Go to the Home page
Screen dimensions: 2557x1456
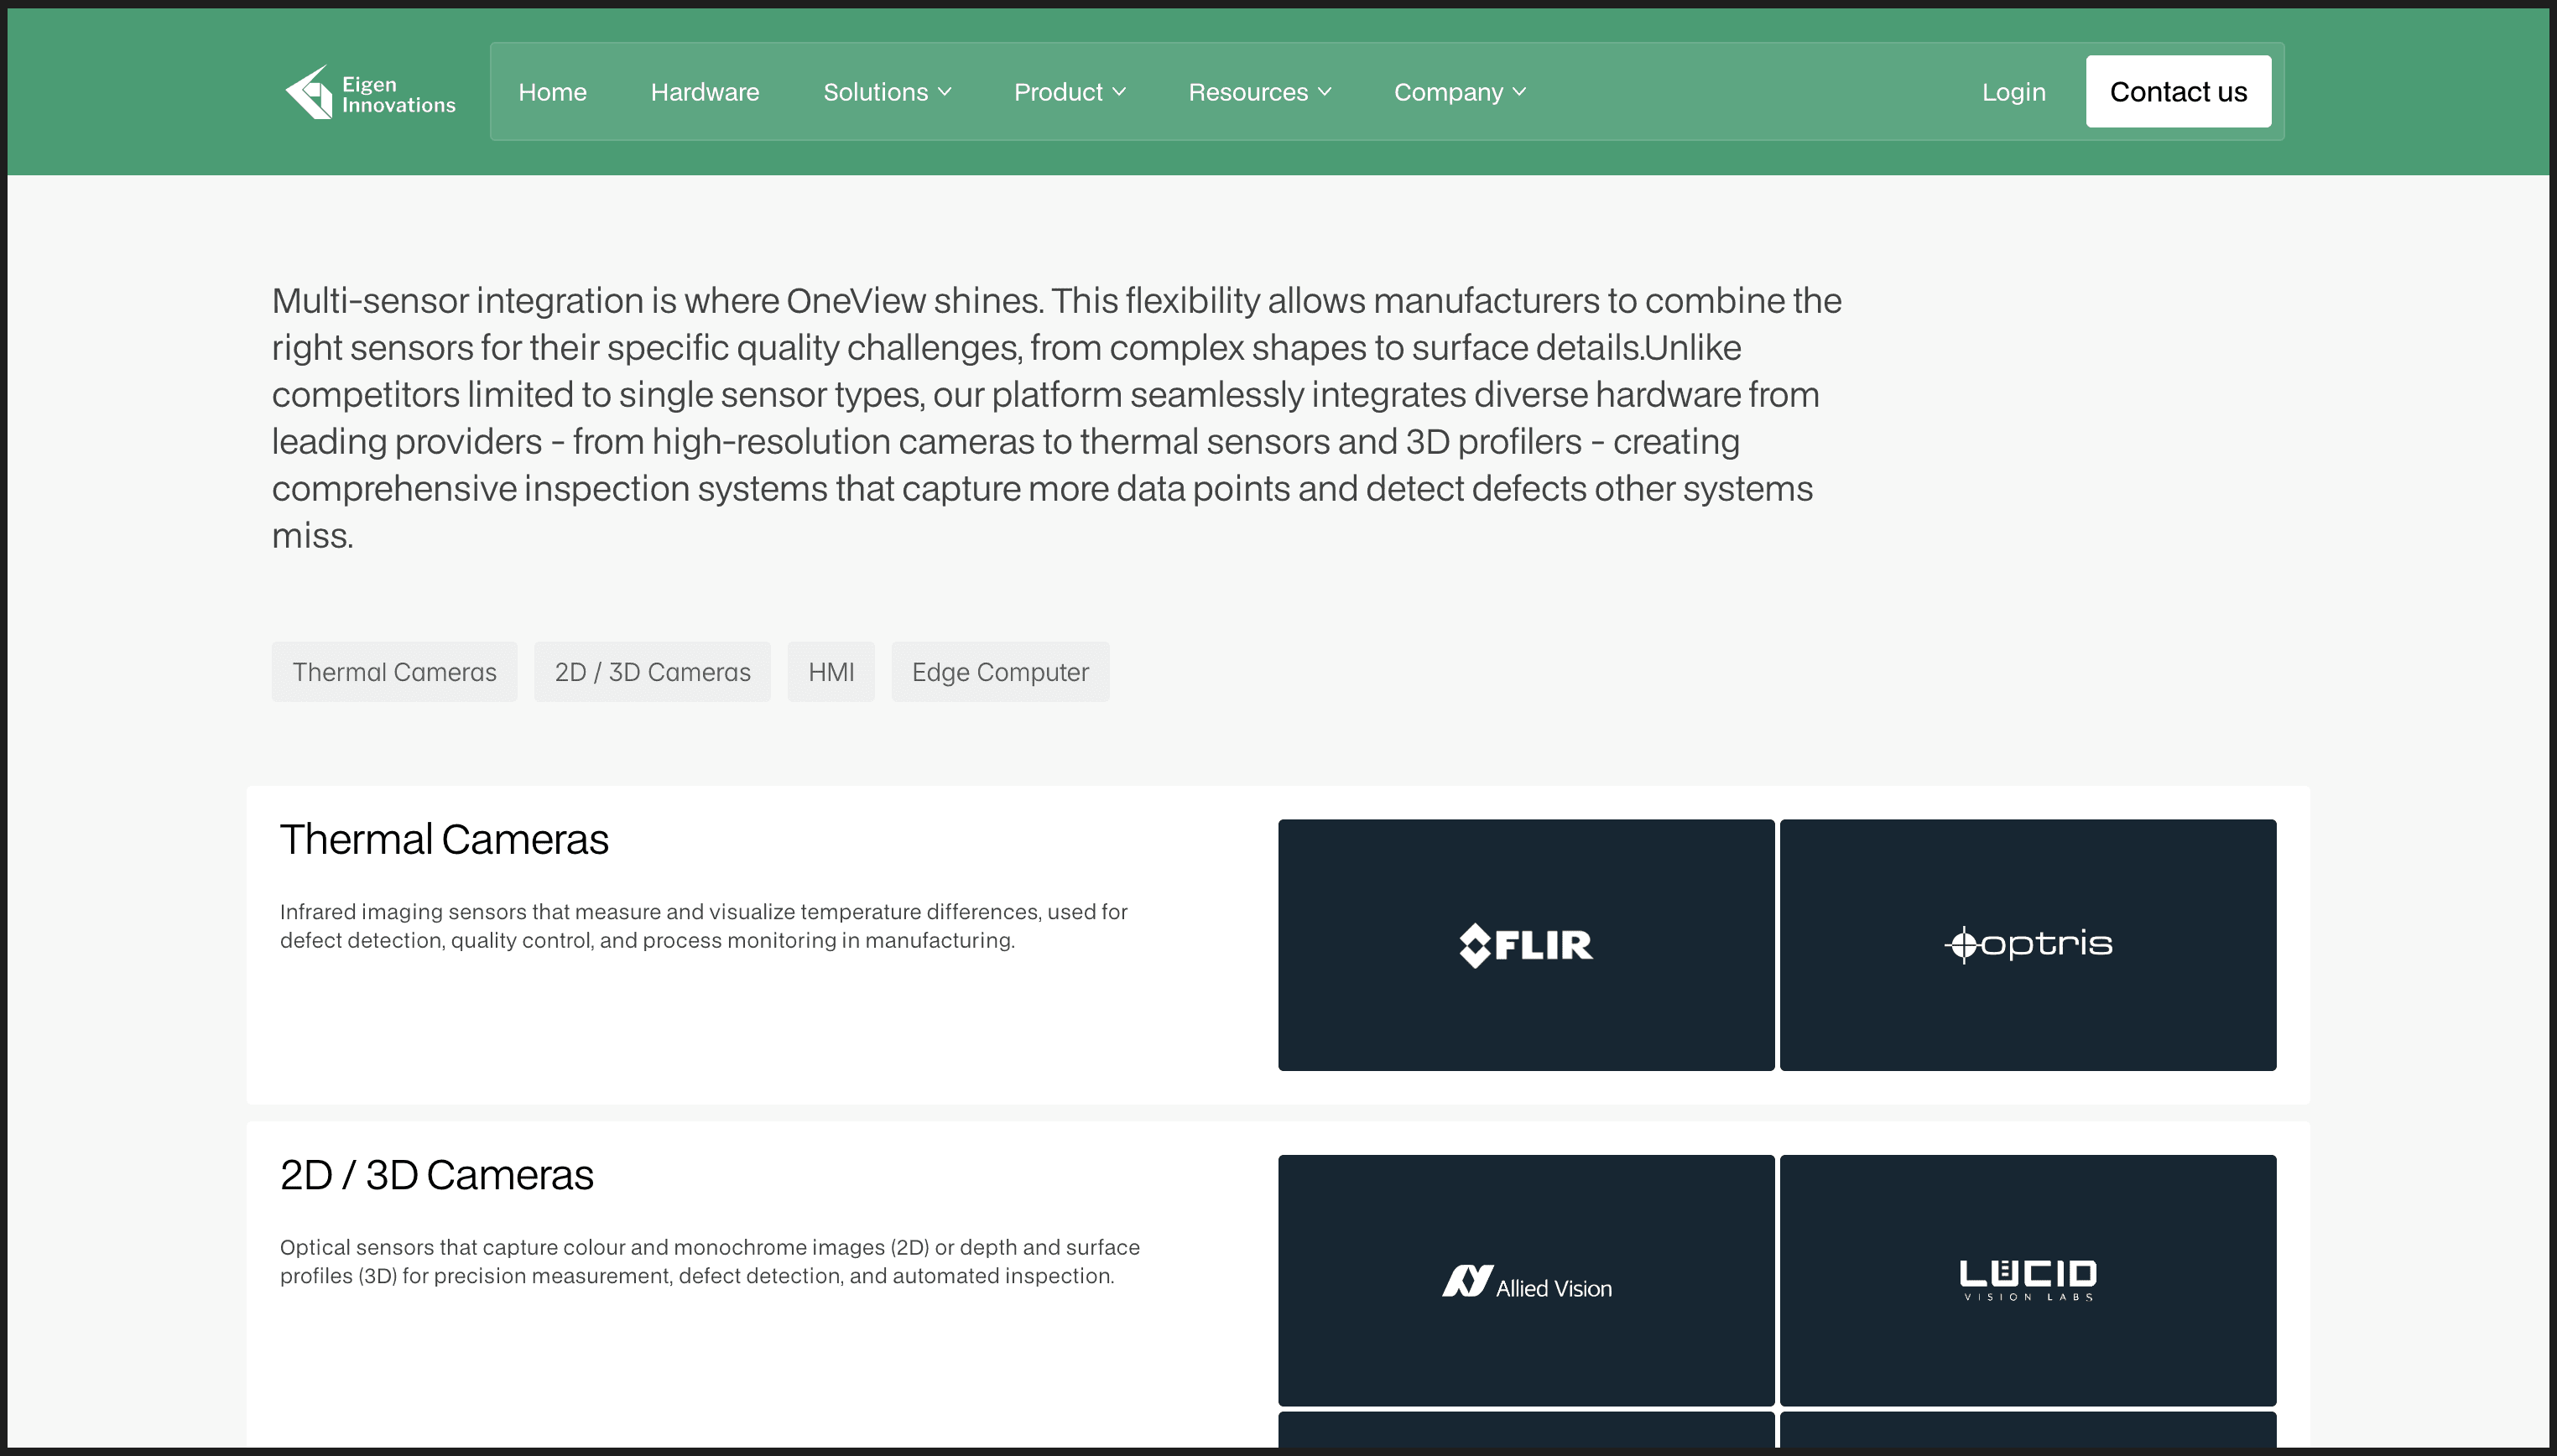(552, 92)
